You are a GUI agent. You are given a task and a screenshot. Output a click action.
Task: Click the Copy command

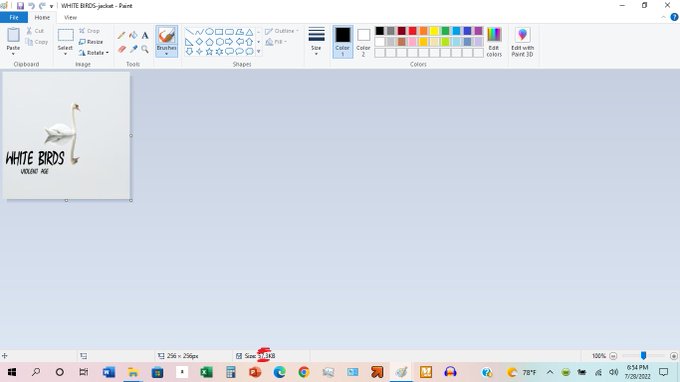[x=36, y=42]
